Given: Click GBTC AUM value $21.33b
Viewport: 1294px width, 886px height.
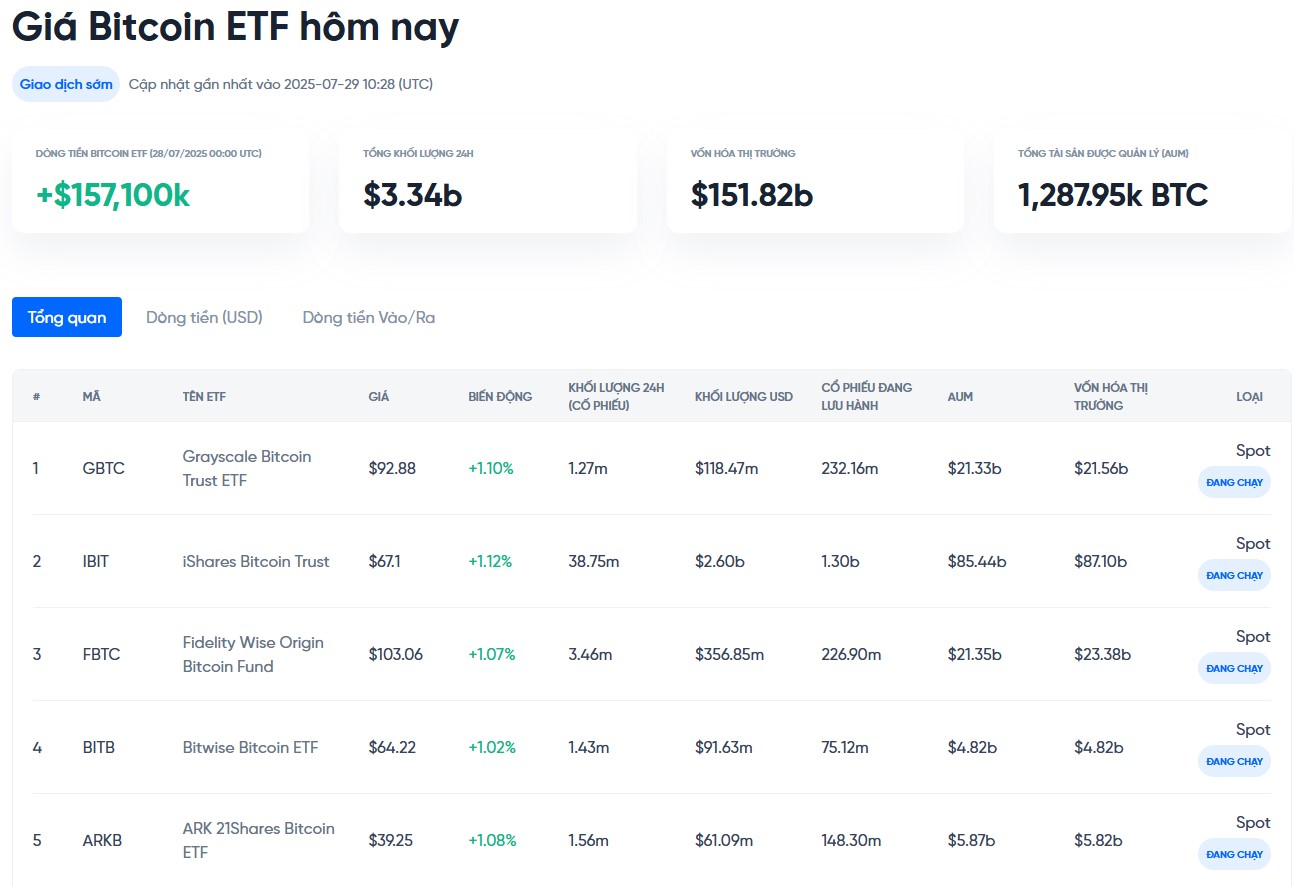Looking at the screenshot, I should coord(974,468).
